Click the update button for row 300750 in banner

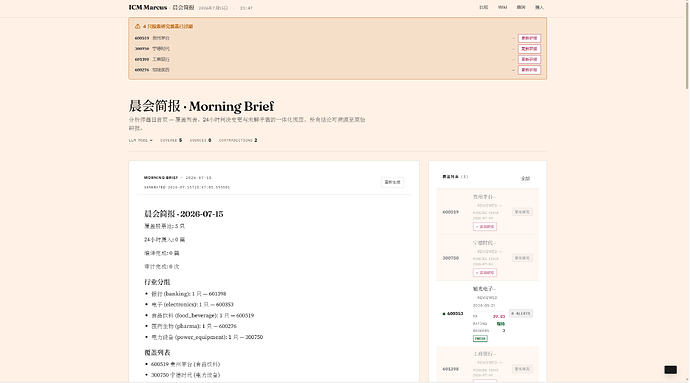(529, 49)
